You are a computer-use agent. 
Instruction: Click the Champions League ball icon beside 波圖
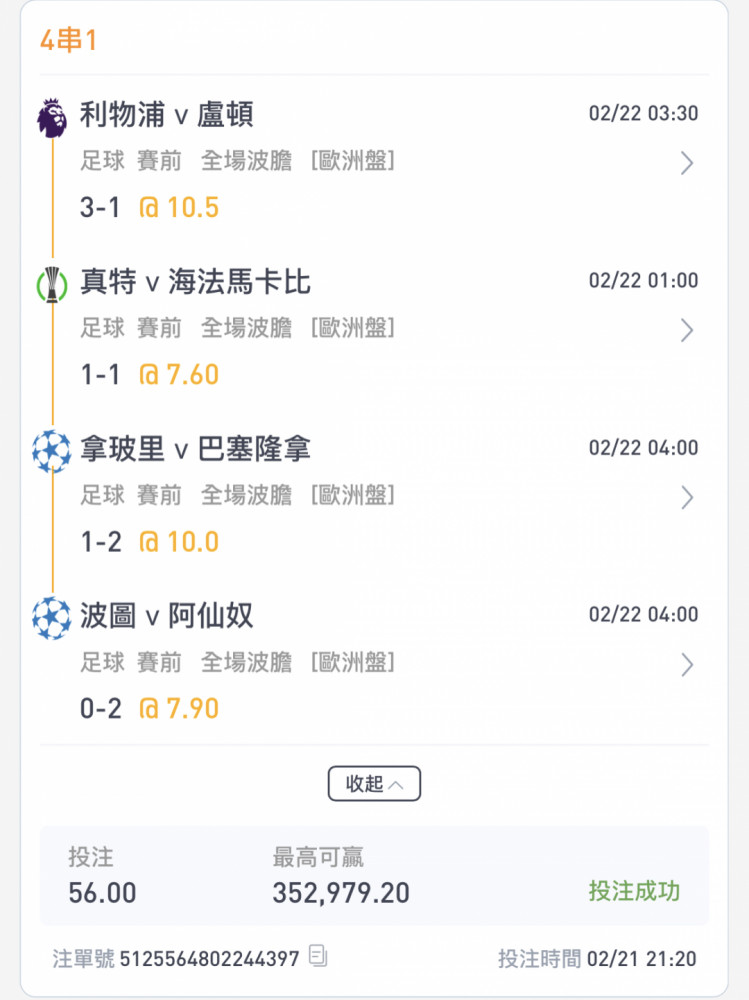[52, 618]
